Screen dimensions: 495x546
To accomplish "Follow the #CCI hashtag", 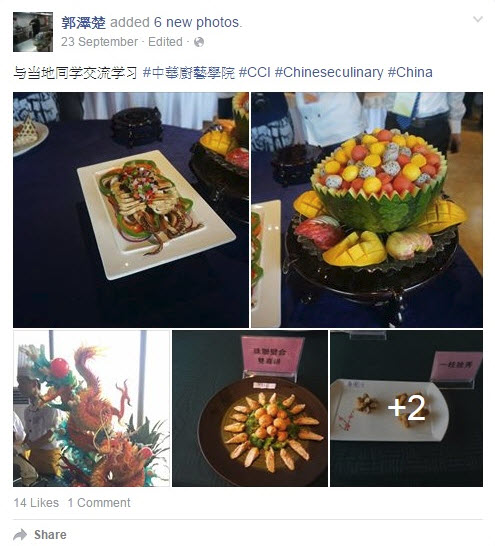I will coord(255,72).
